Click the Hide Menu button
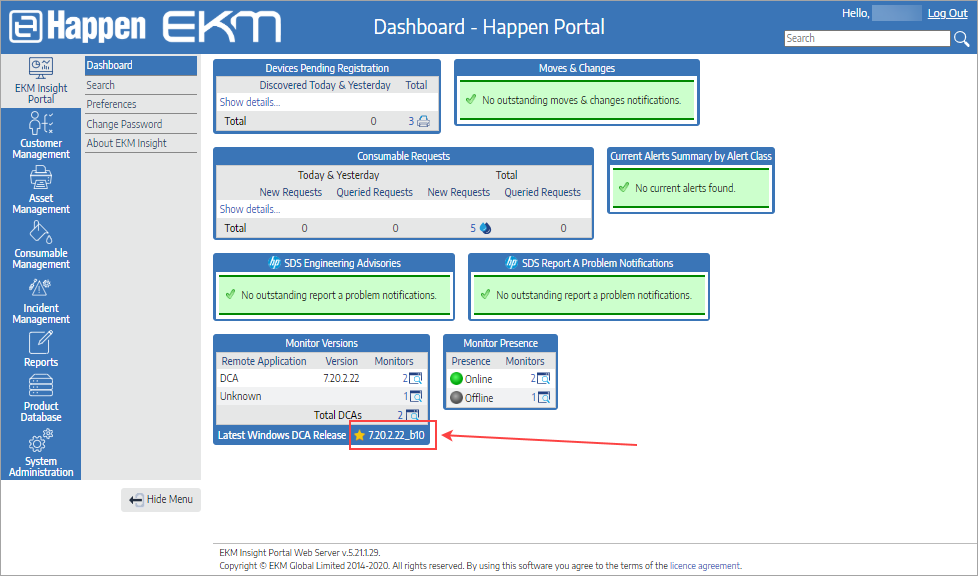The width and height of the screenshot is (978, 576). (x=161, y=500)
